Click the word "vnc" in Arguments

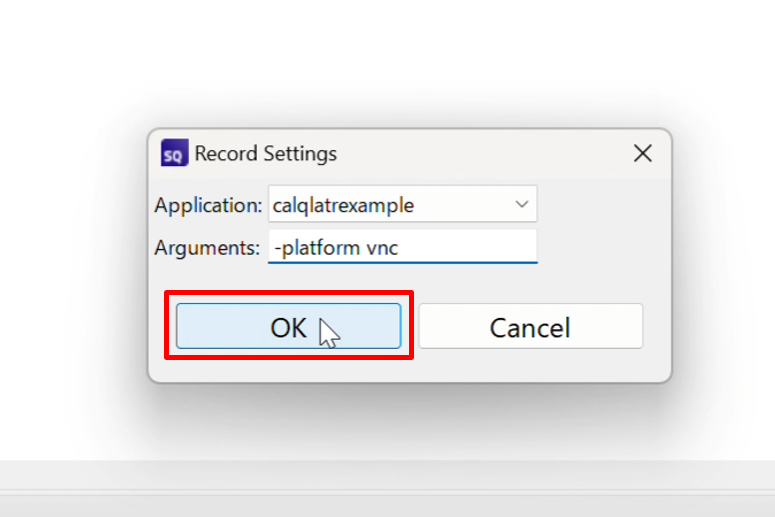(382, 248)
